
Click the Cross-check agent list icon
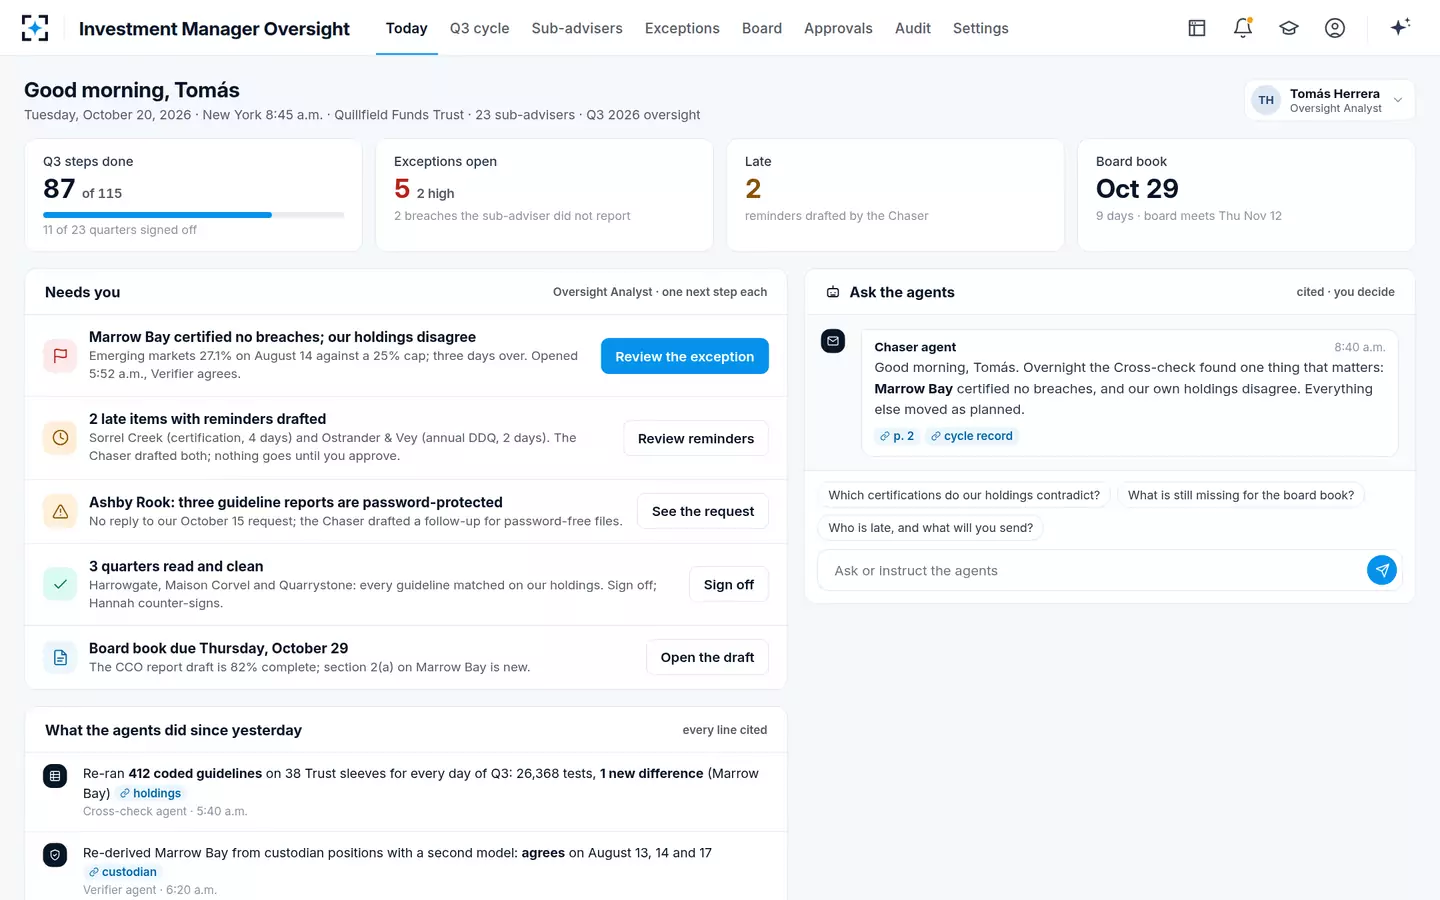pos(55,776)
